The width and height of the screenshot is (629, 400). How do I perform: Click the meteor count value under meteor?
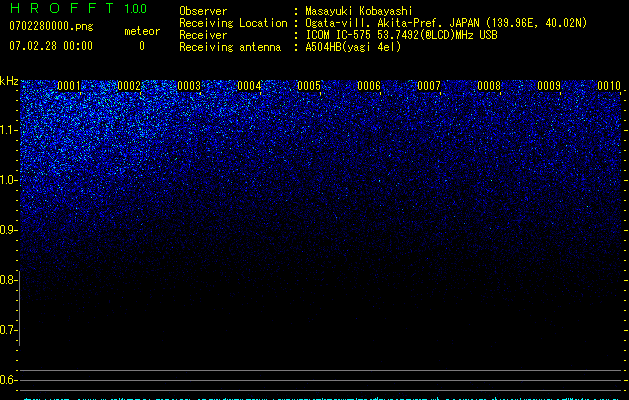pyautogui.click(x=142, y=46)
